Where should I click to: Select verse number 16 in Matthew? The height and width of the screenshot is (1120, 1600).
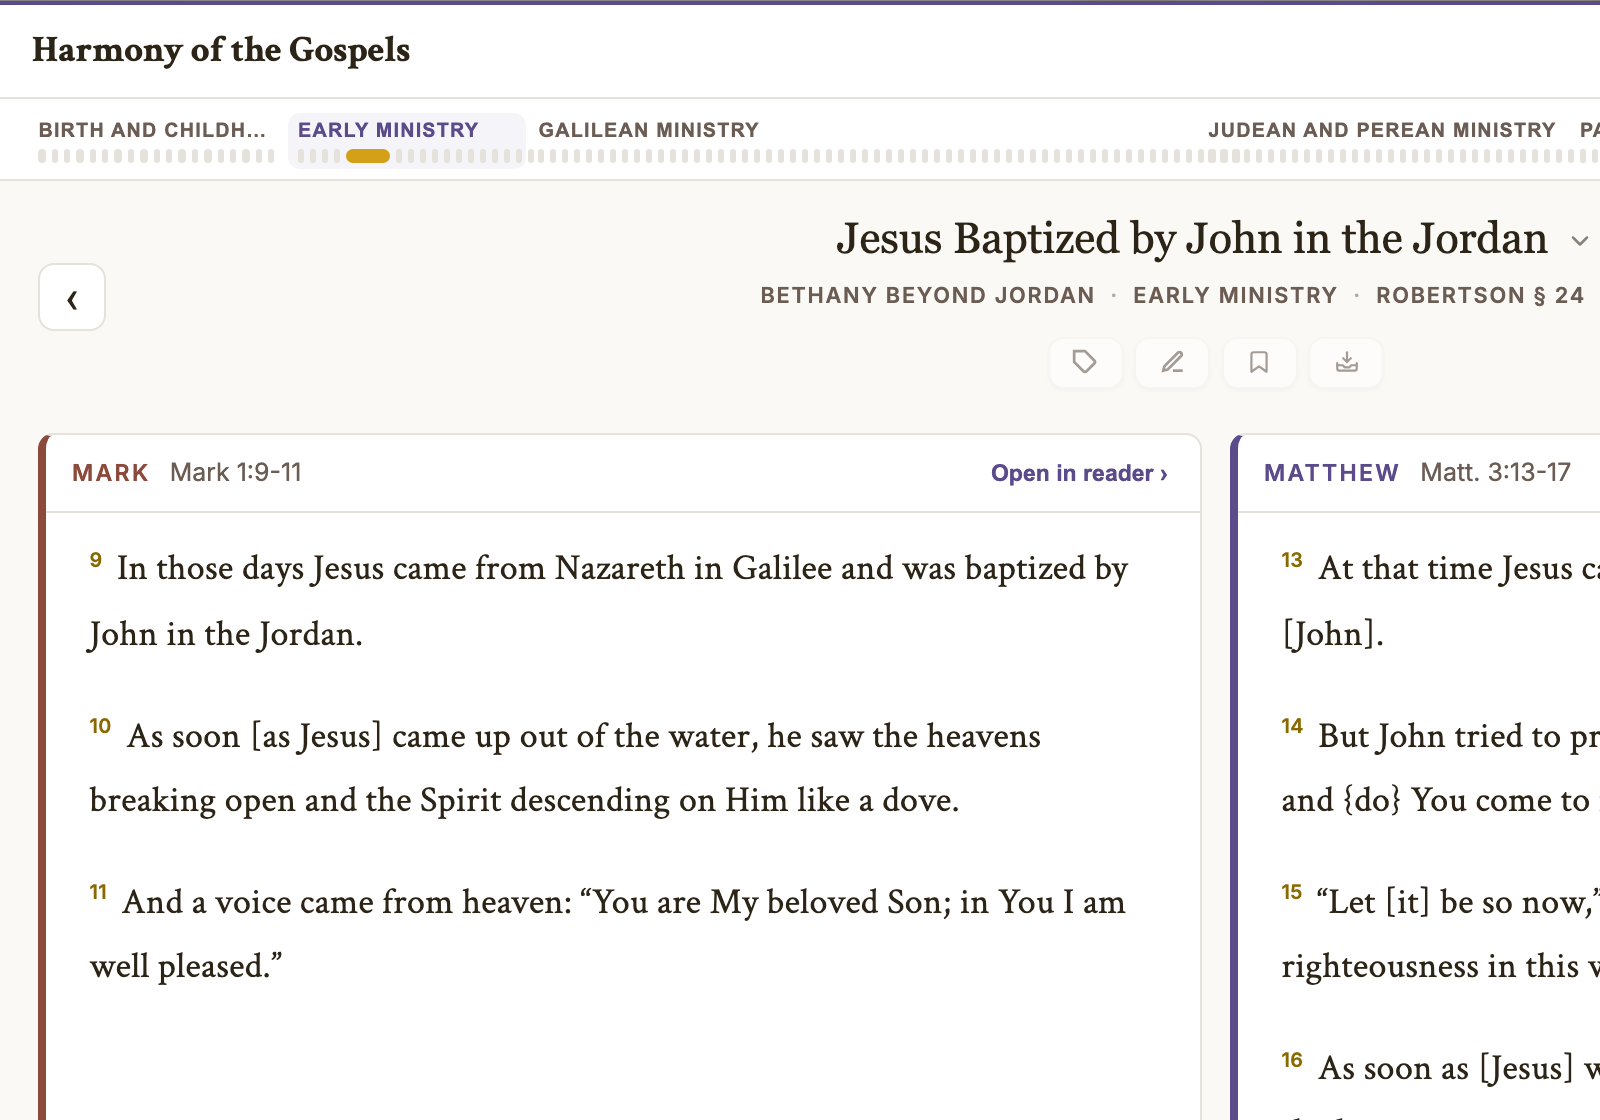pos(1292,1060)
